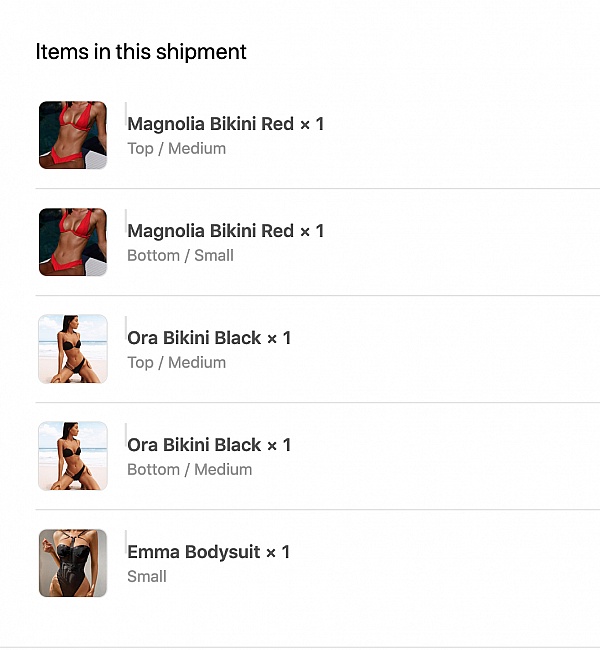This screenshot has height=650, width=600.
Task: Open the Magnolia Bikini Red top thumbnail
Action: [73, 135]
